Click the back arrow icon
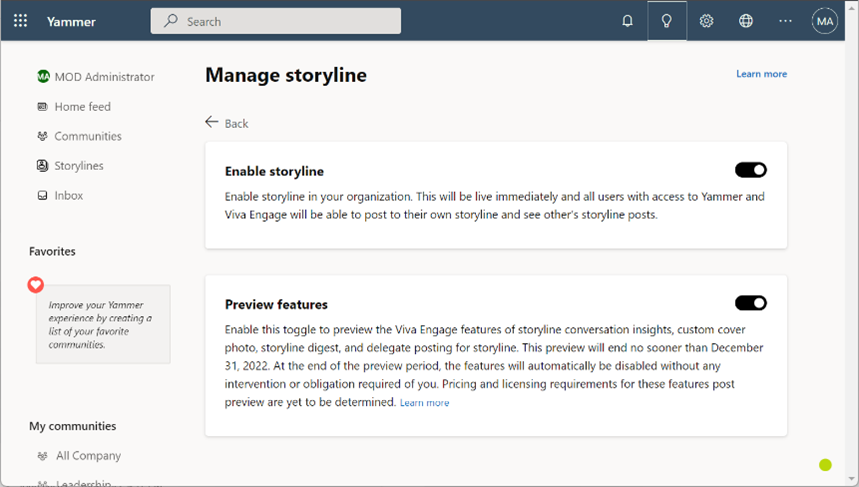Image resolution: width=859 pixels, height=487 pixels. [x=212, y=122]
